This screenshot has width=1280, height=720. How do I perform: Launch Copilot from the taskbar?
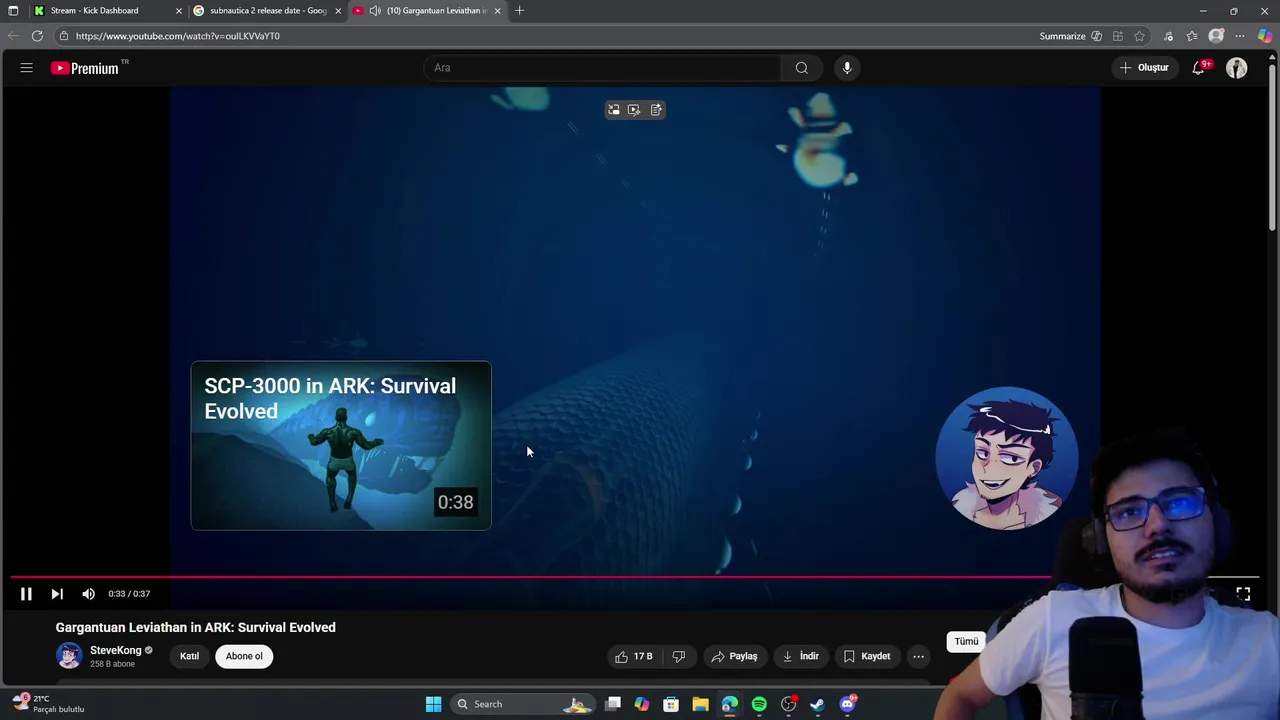[642, 704]
